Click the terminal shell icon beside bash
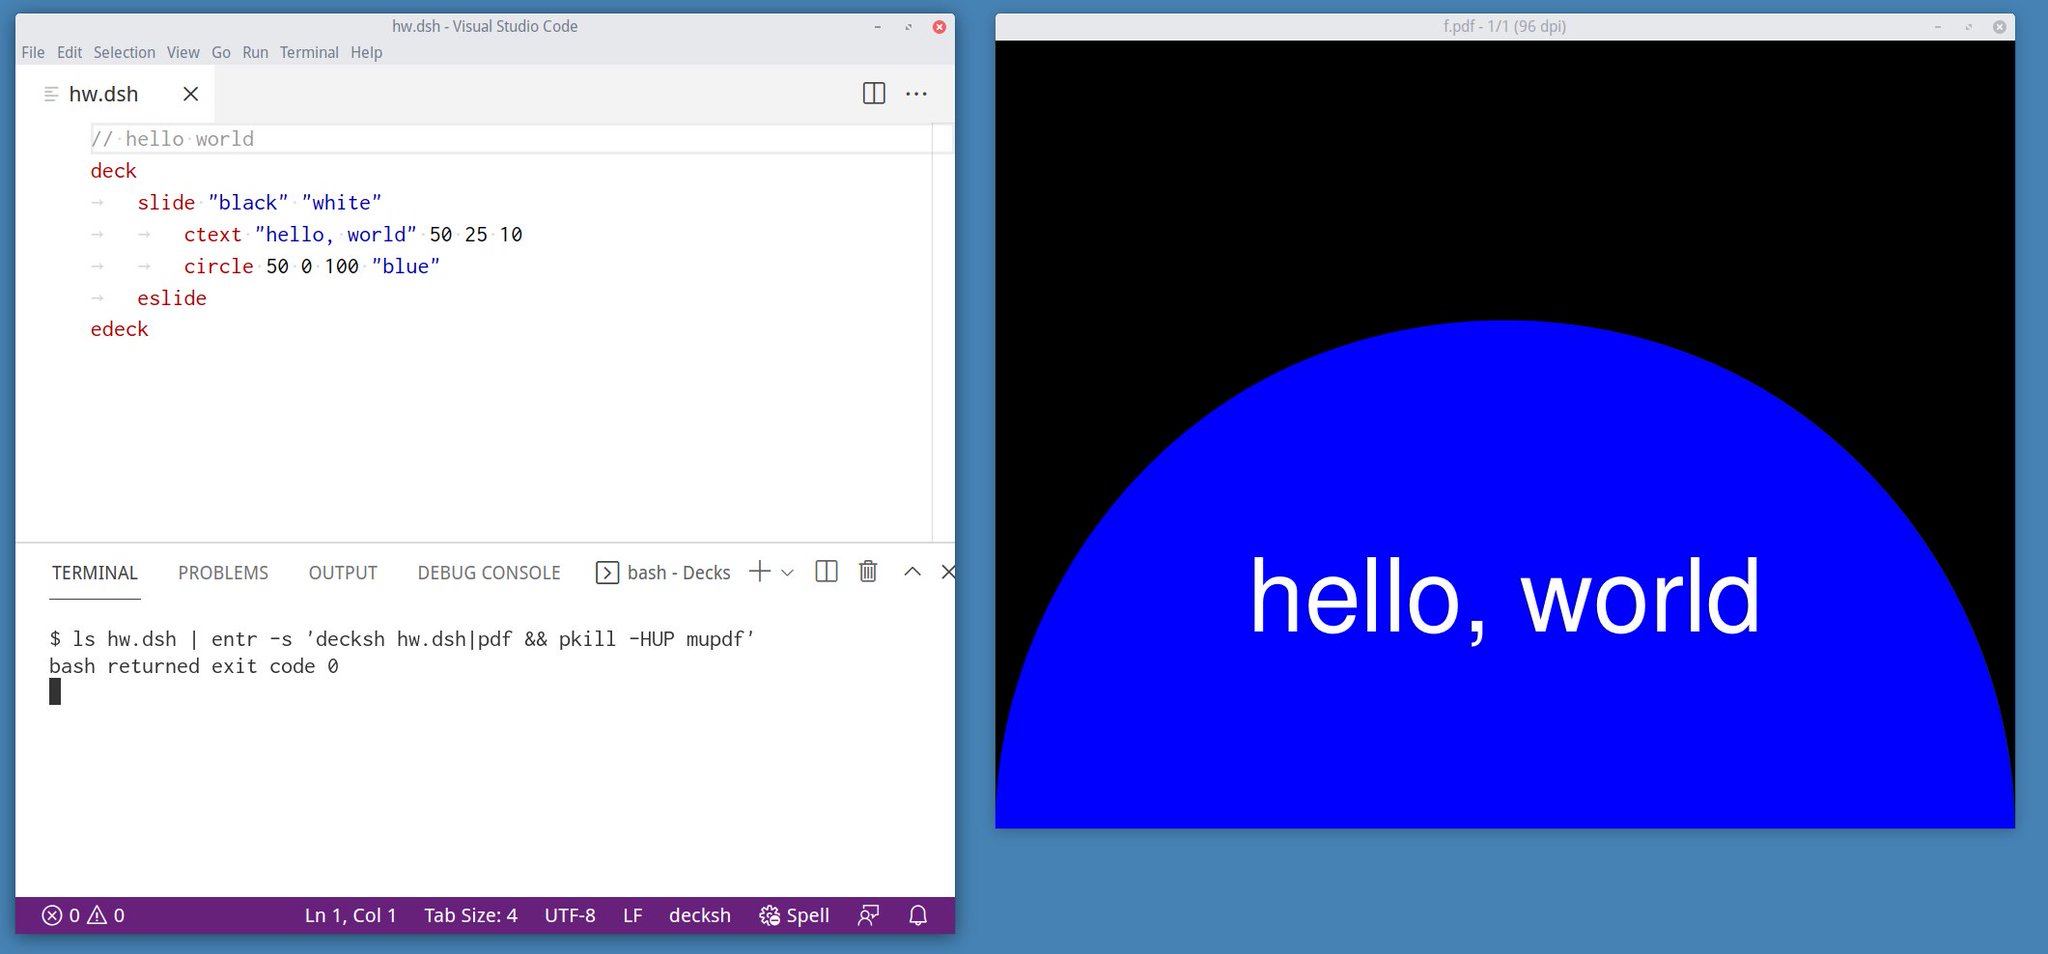The image size is (2048, 954). pos(607,573)
